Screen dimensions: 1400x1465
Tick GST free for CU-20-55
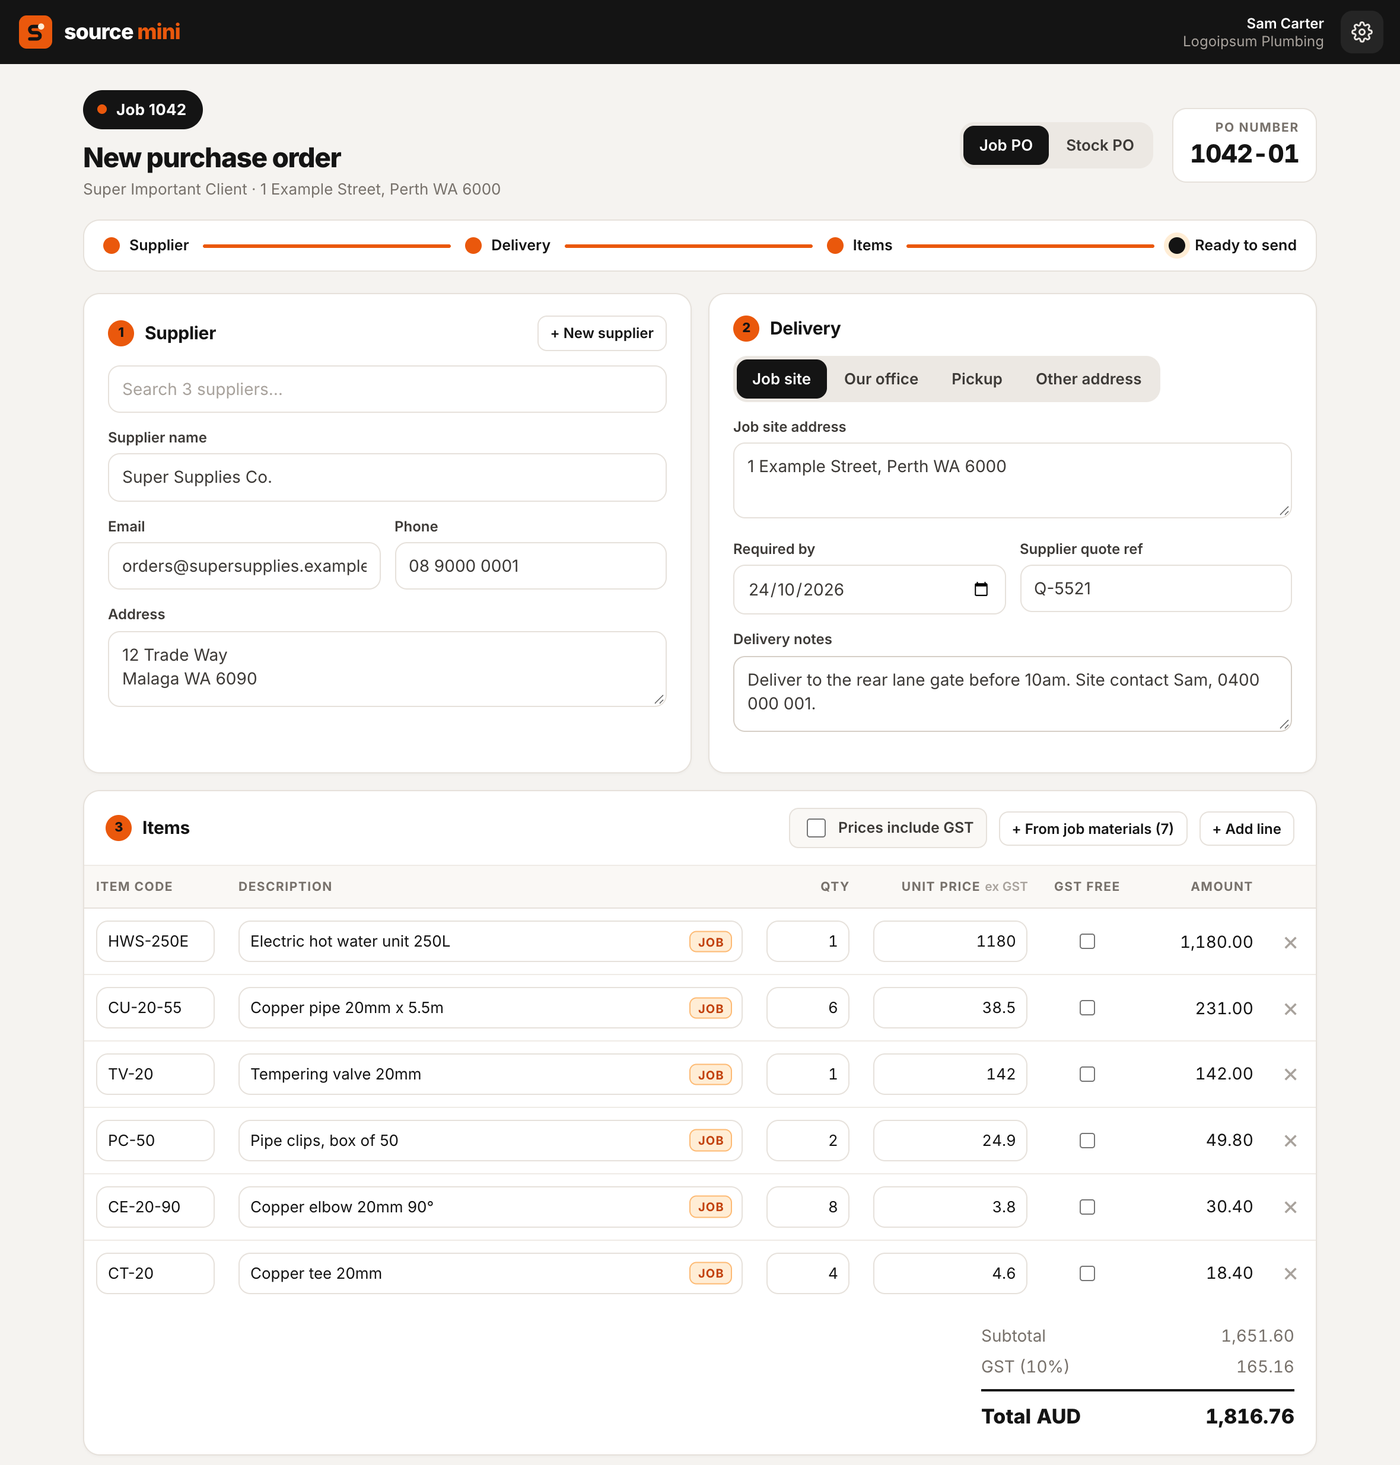click(1087, 1008)
